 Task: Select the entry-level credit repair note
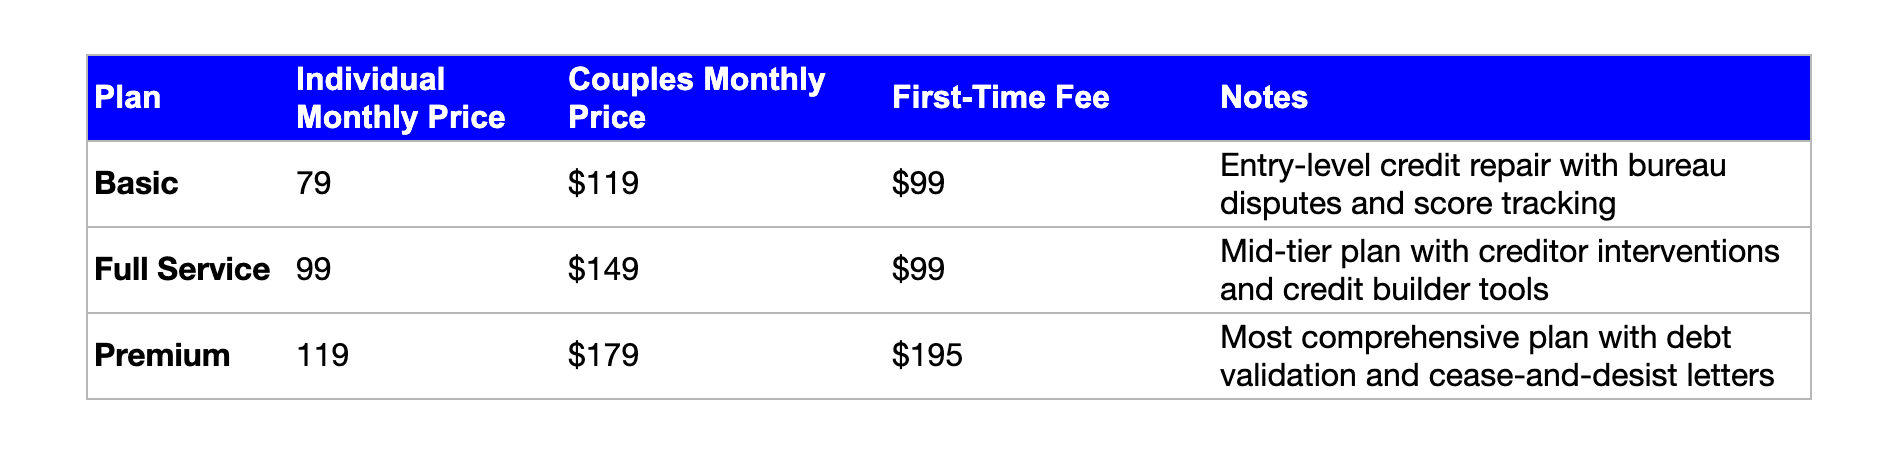tap(1472, 184)
